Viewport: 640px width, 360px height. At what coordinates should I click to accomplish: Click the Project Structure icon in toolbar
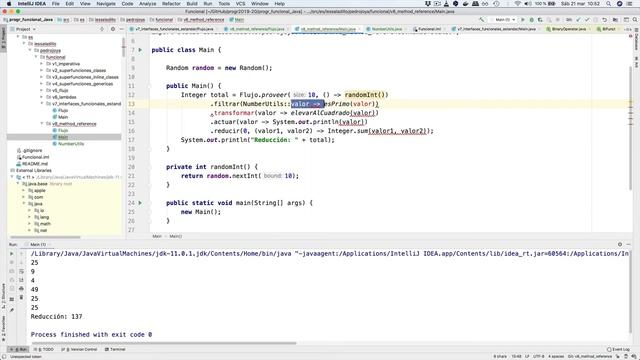(615, 20)
